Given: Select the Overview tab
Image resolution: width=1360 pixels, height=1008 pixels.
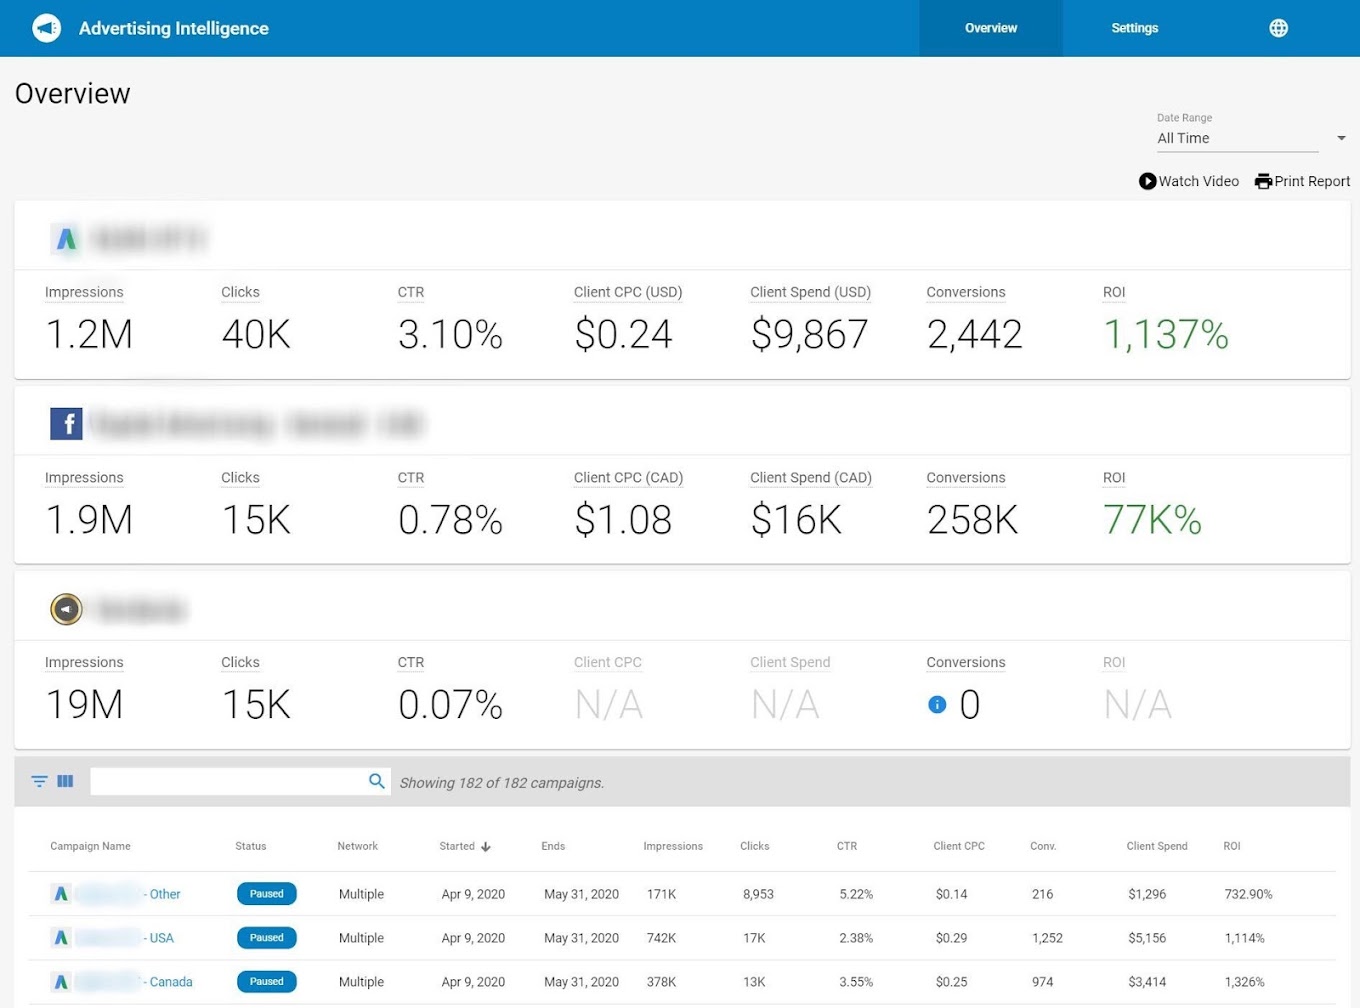Looking at the screenshot, I should click(991, 28).
